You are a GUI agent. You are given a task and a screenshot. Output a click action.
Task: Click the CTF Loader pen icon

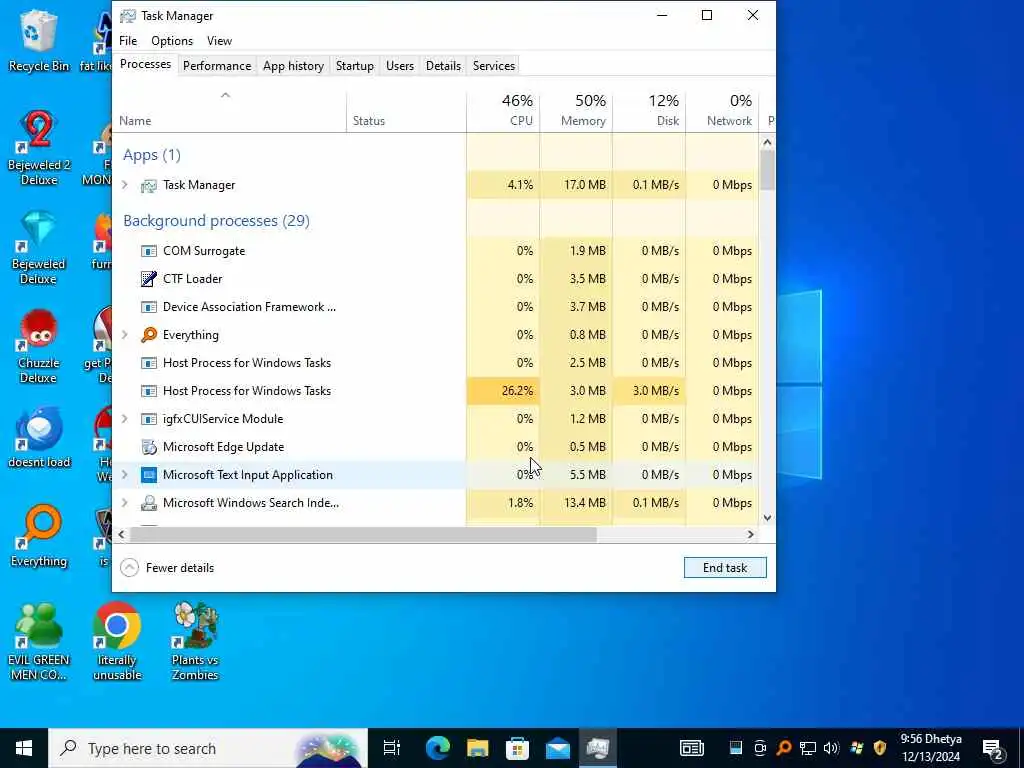pos(149,279)
